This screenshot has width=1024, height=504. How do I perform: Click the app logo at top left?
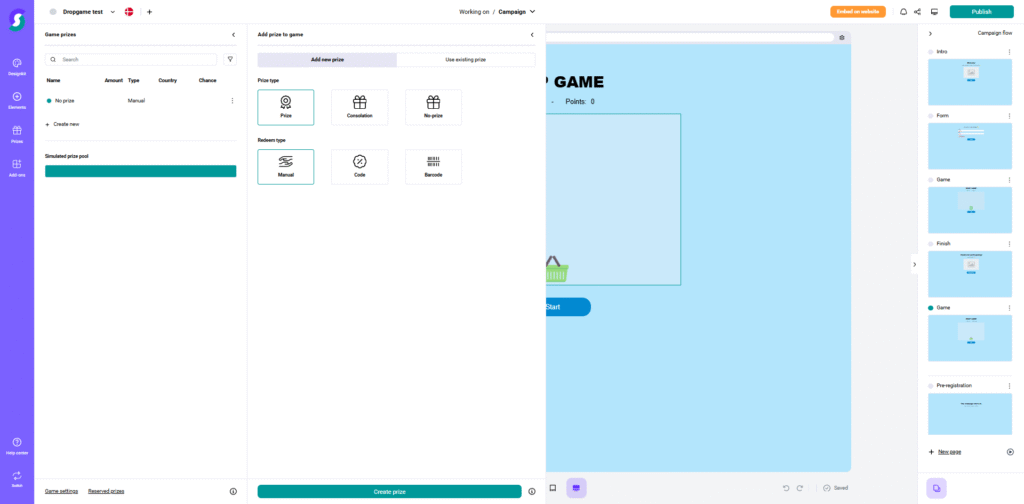[17, 20]
